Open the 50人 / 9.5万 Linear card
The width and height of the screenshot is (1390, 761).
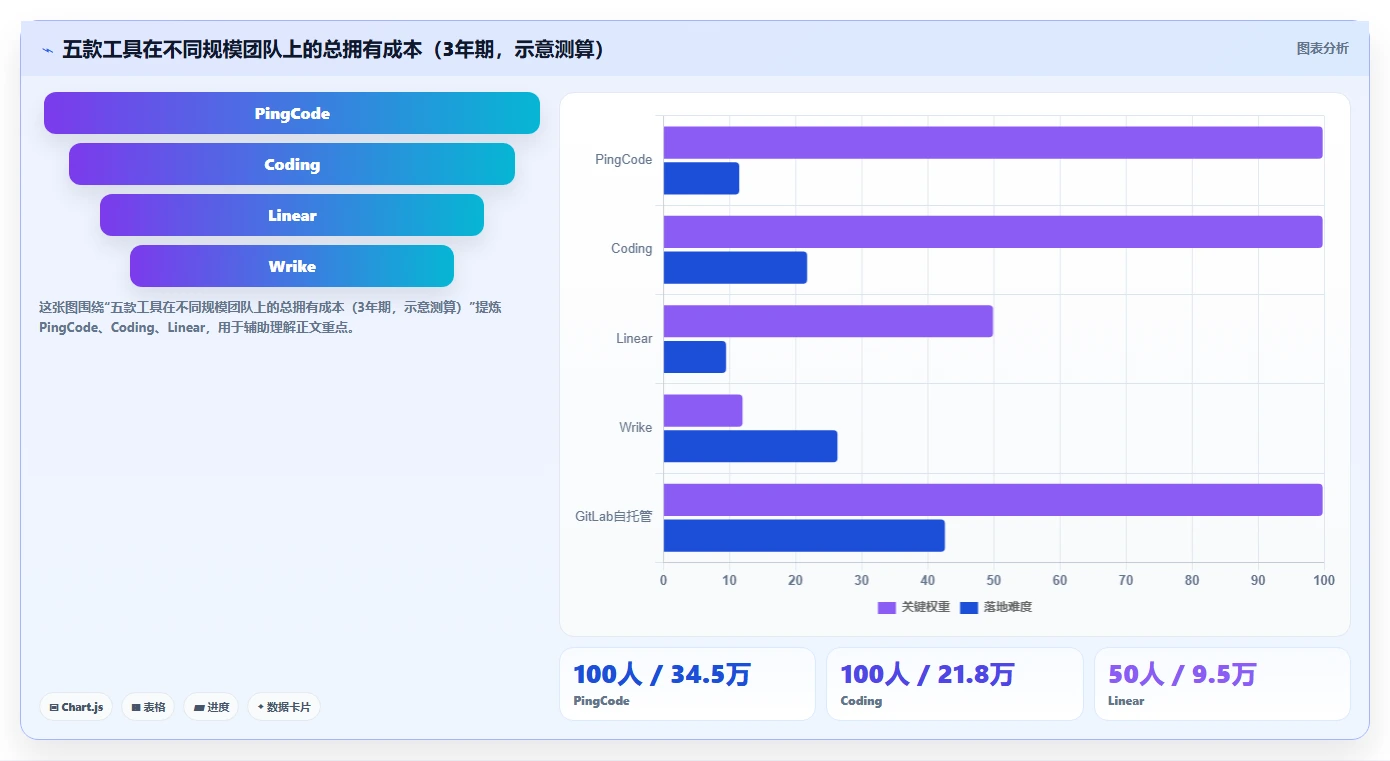point(1222,684)
